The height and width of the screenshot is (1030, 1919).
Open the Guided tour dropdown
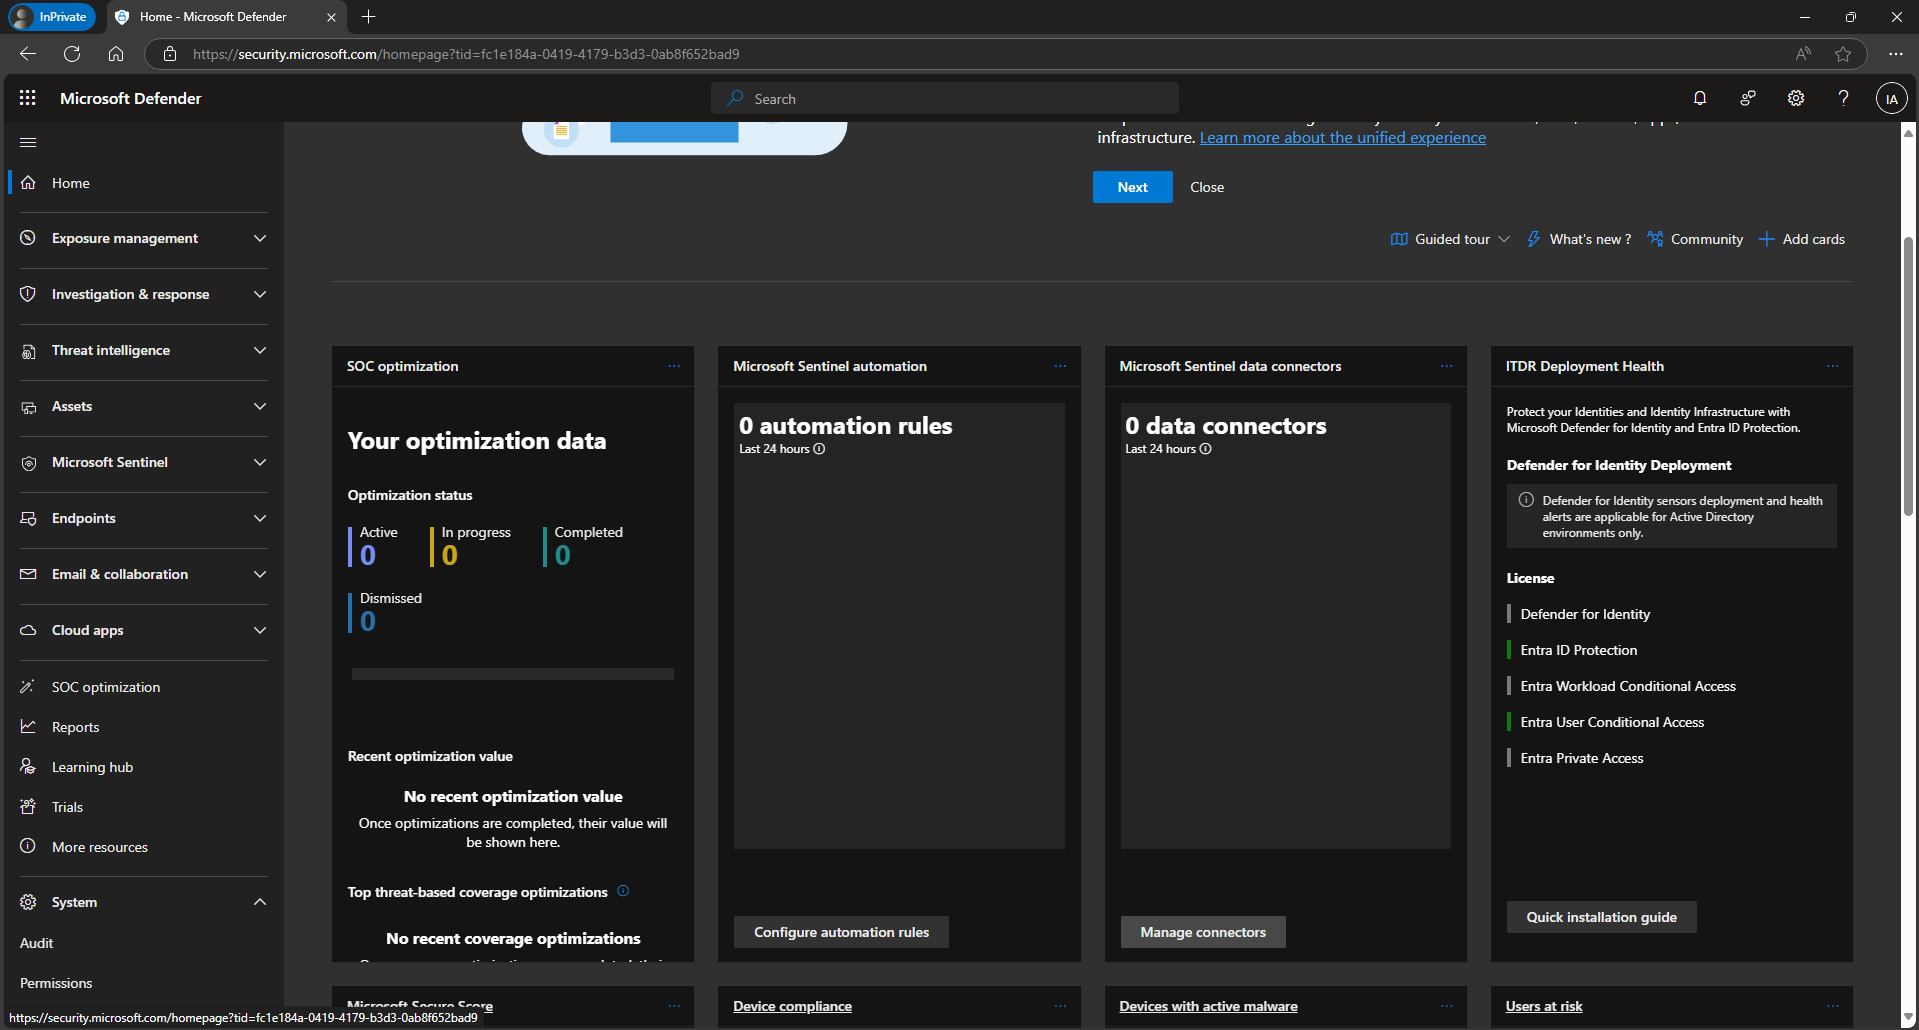click(1450, 239)
